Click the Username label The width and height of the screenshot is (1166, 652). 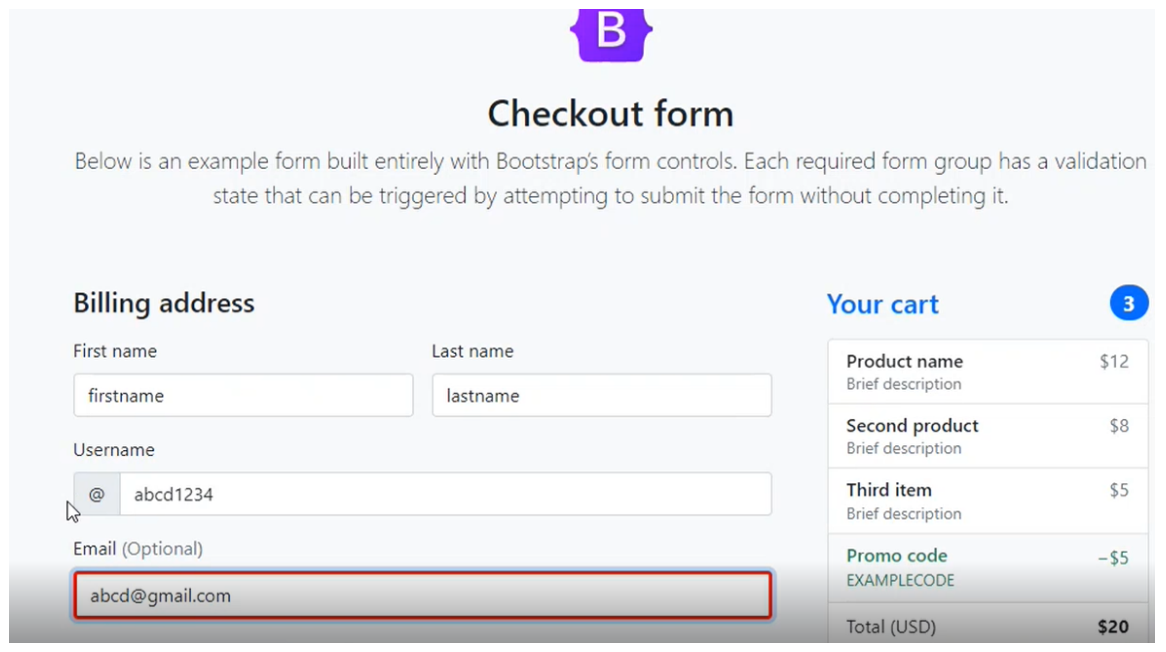tap(114, 450)
